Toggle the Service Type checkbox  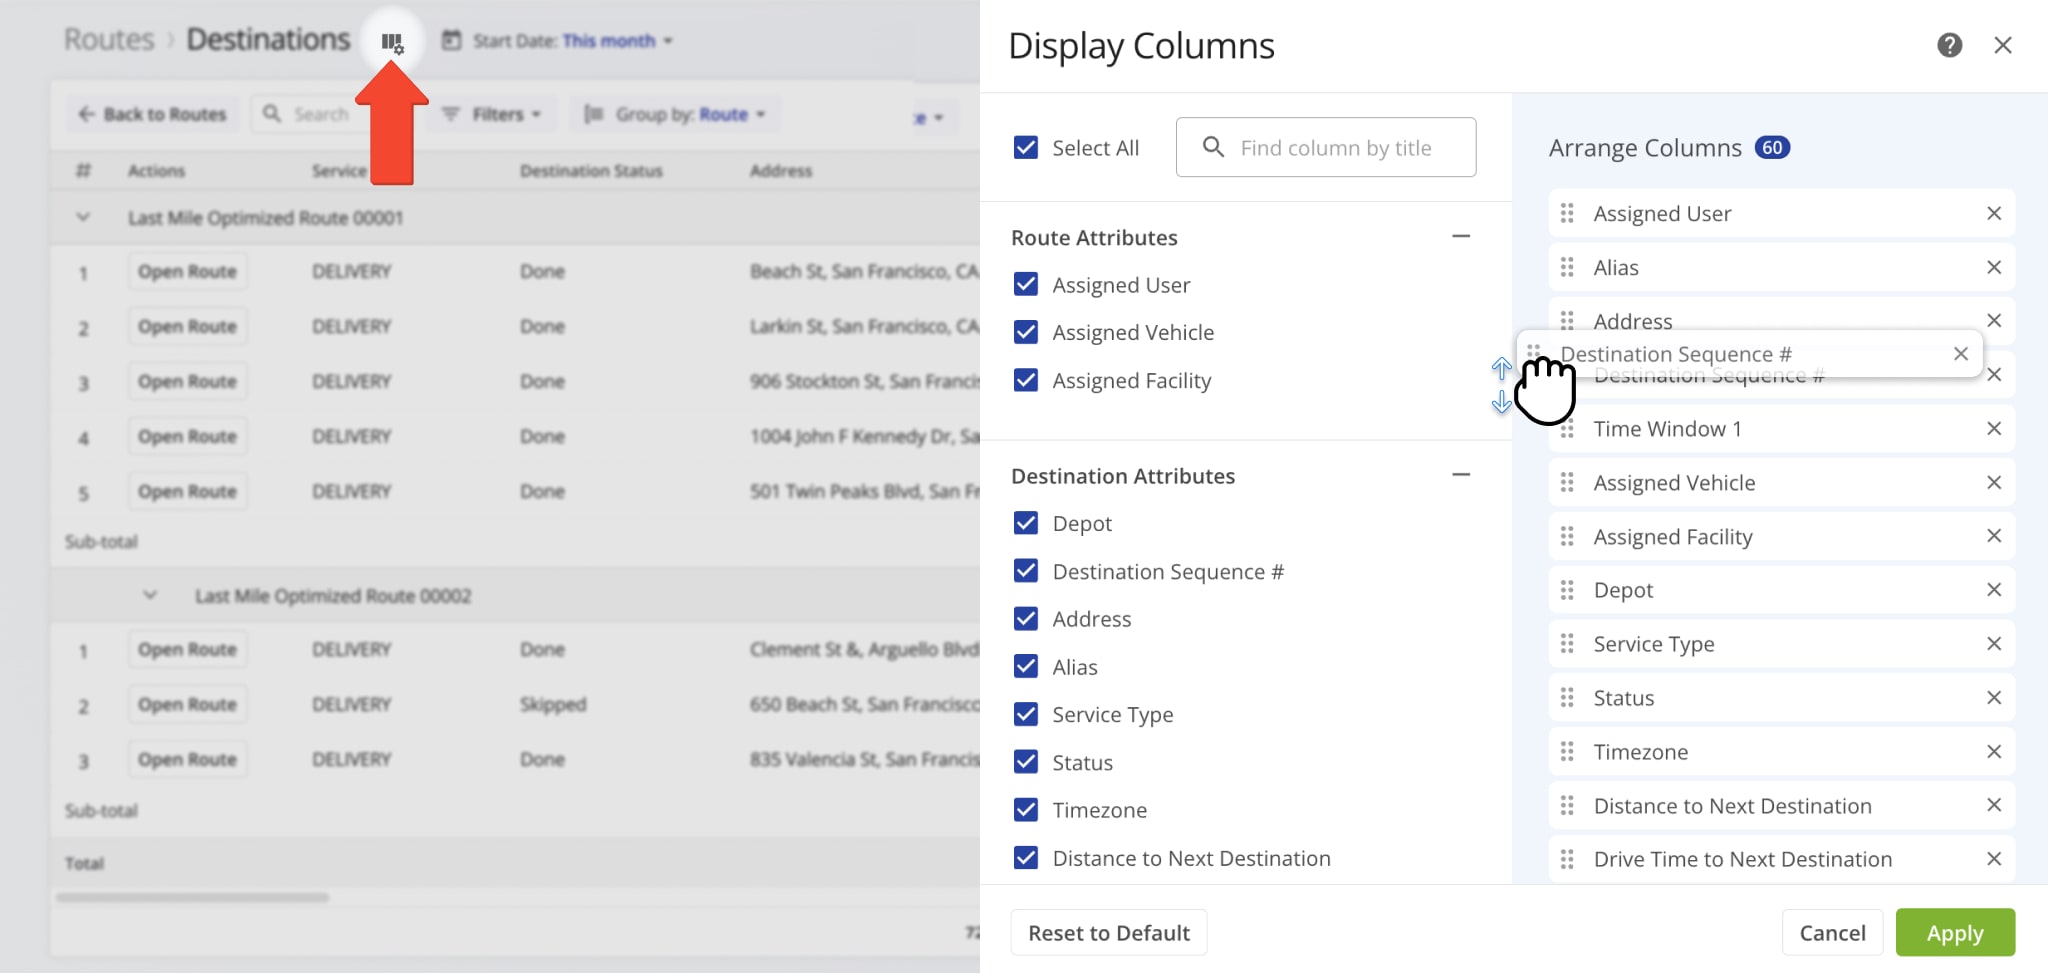(x=1026, y=714)
